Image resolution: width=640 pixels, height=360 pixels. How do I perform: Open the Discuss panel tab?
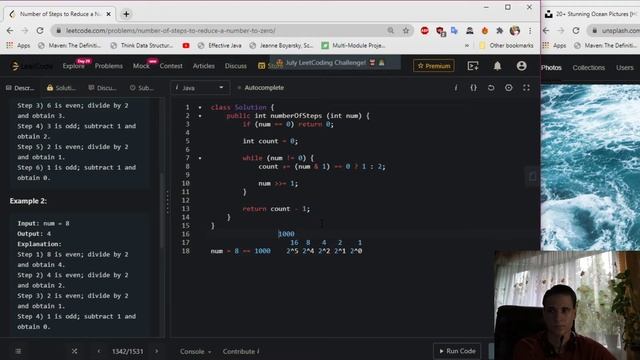click(102, 88)
